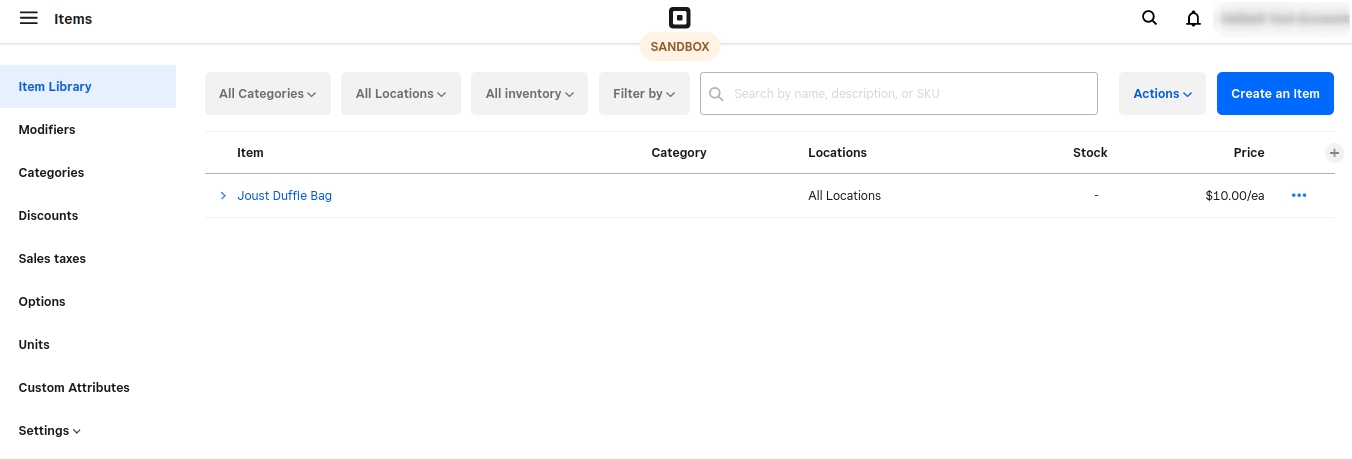This screenshot has width=1352, height=459.
Task: Open the hamburger navigation menu
Action: pos(28,18)
